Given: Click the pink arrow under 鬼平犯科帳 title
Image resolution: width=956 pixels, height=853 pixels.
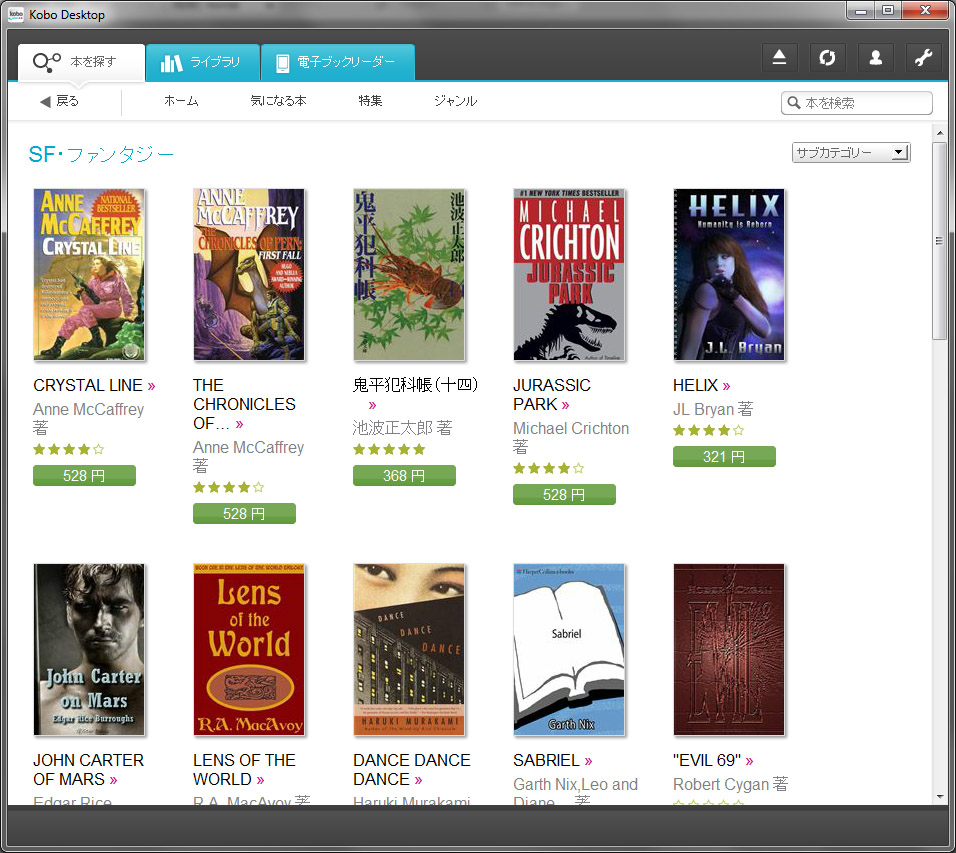Looking at the screenshot, I should tap(373, 405).
